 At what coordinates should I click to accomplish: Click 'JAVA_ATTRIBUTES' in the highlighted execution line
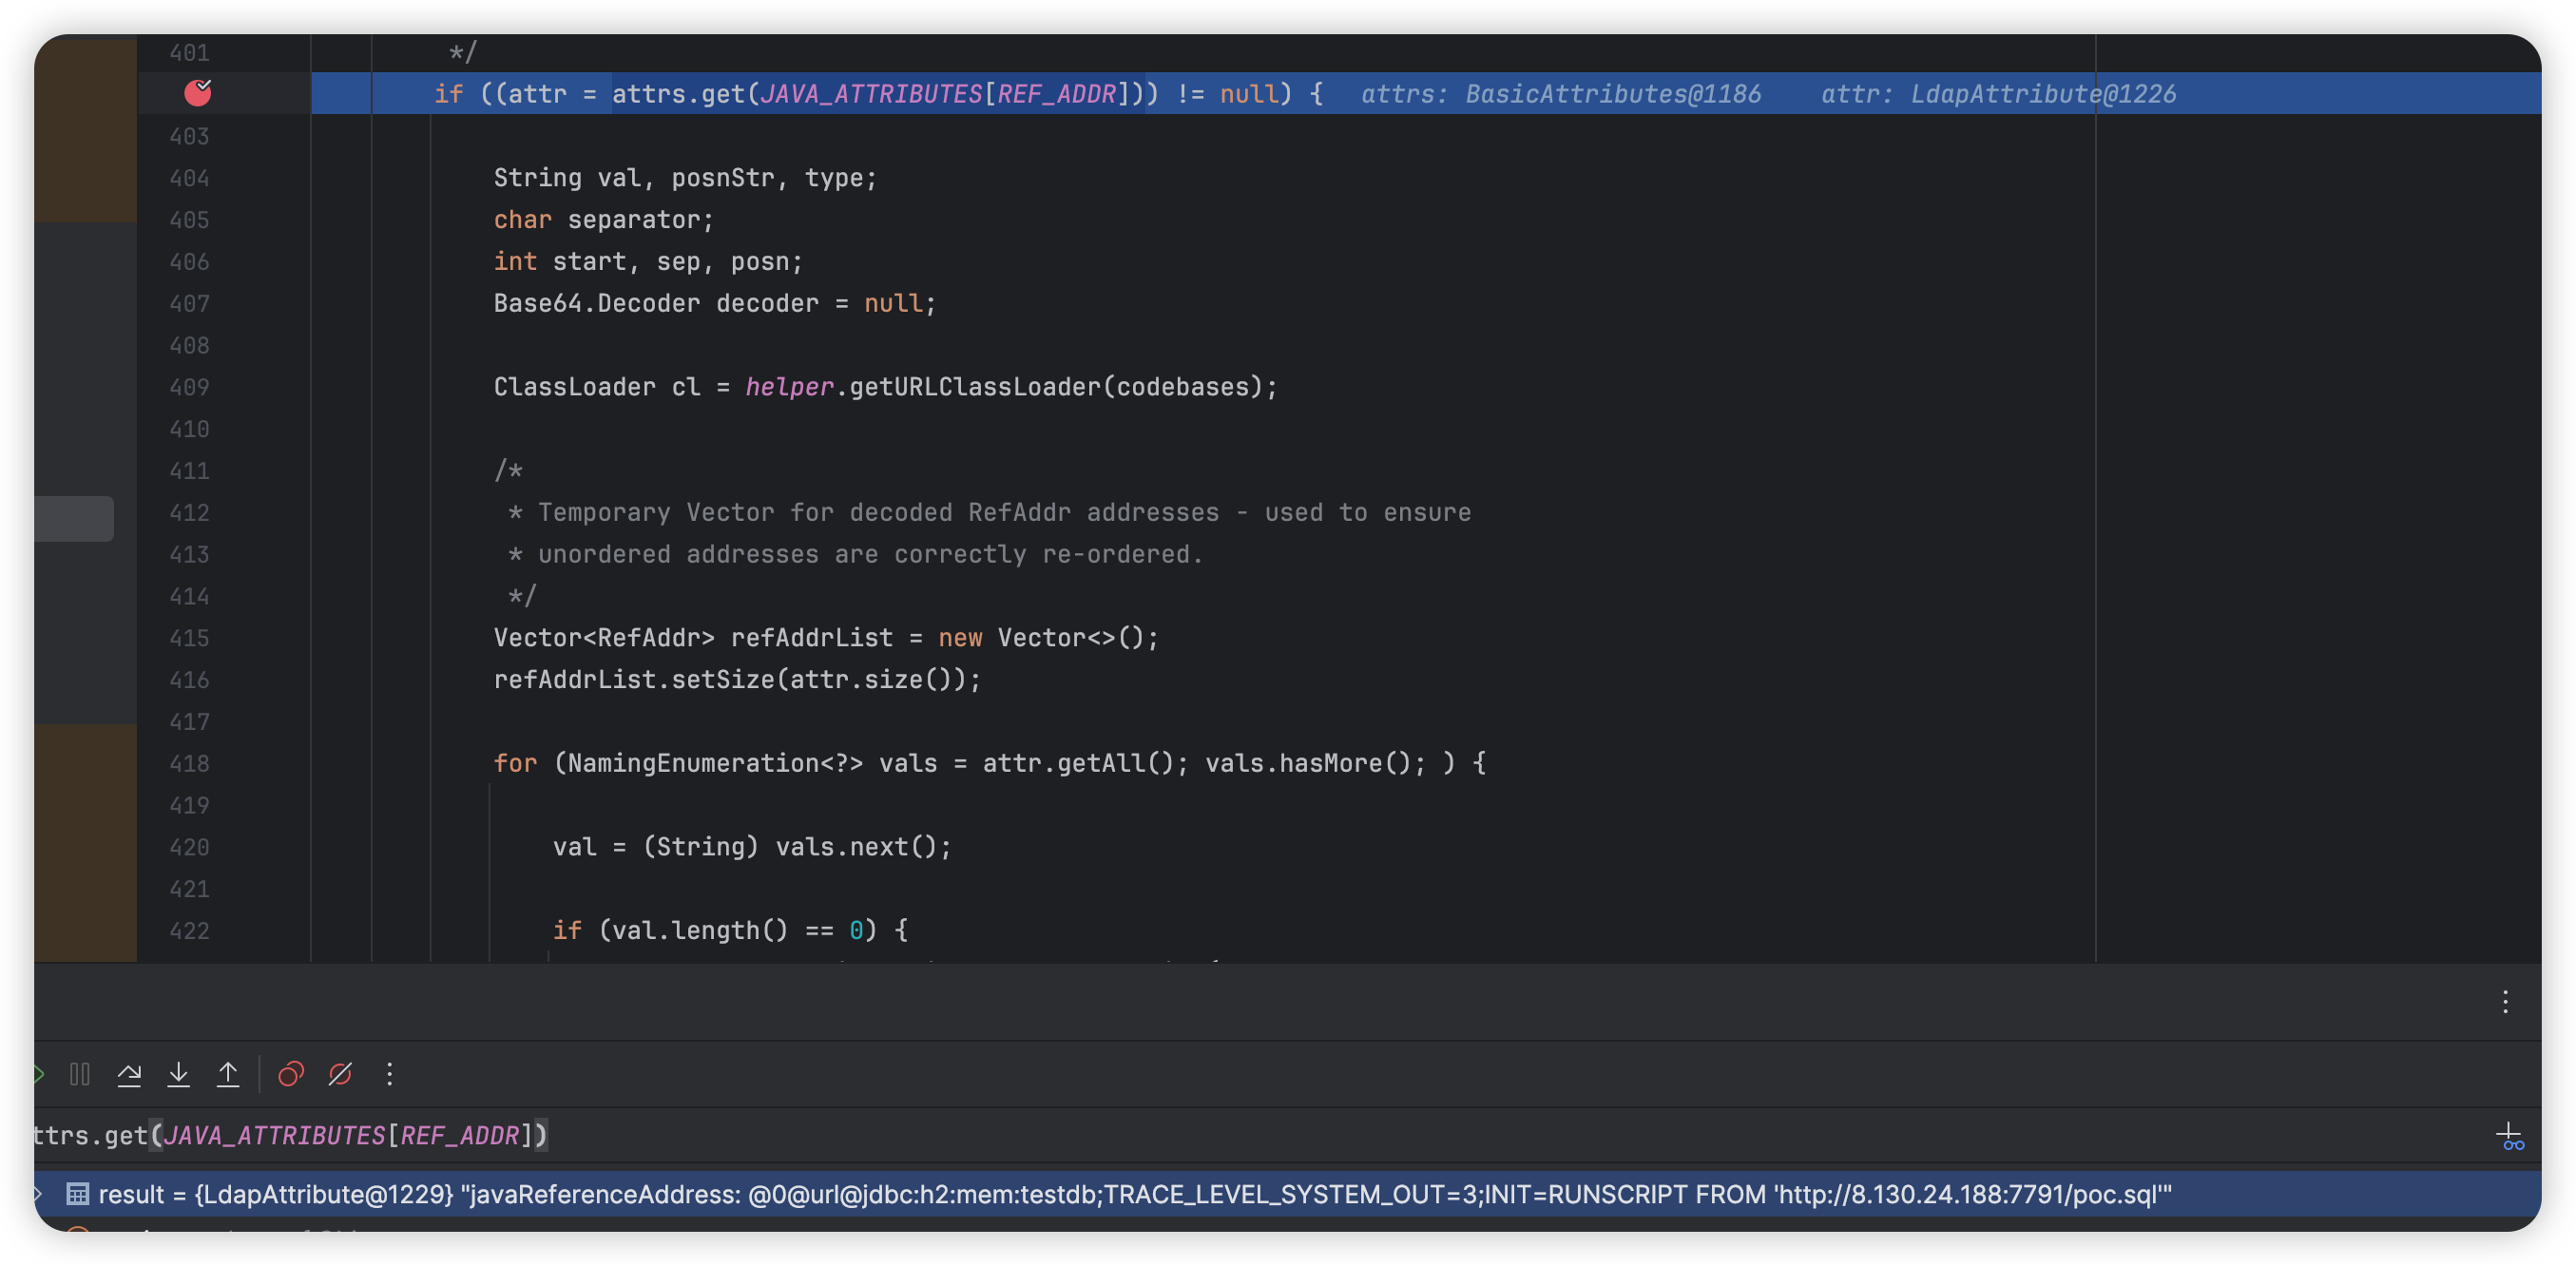[871, 94]
